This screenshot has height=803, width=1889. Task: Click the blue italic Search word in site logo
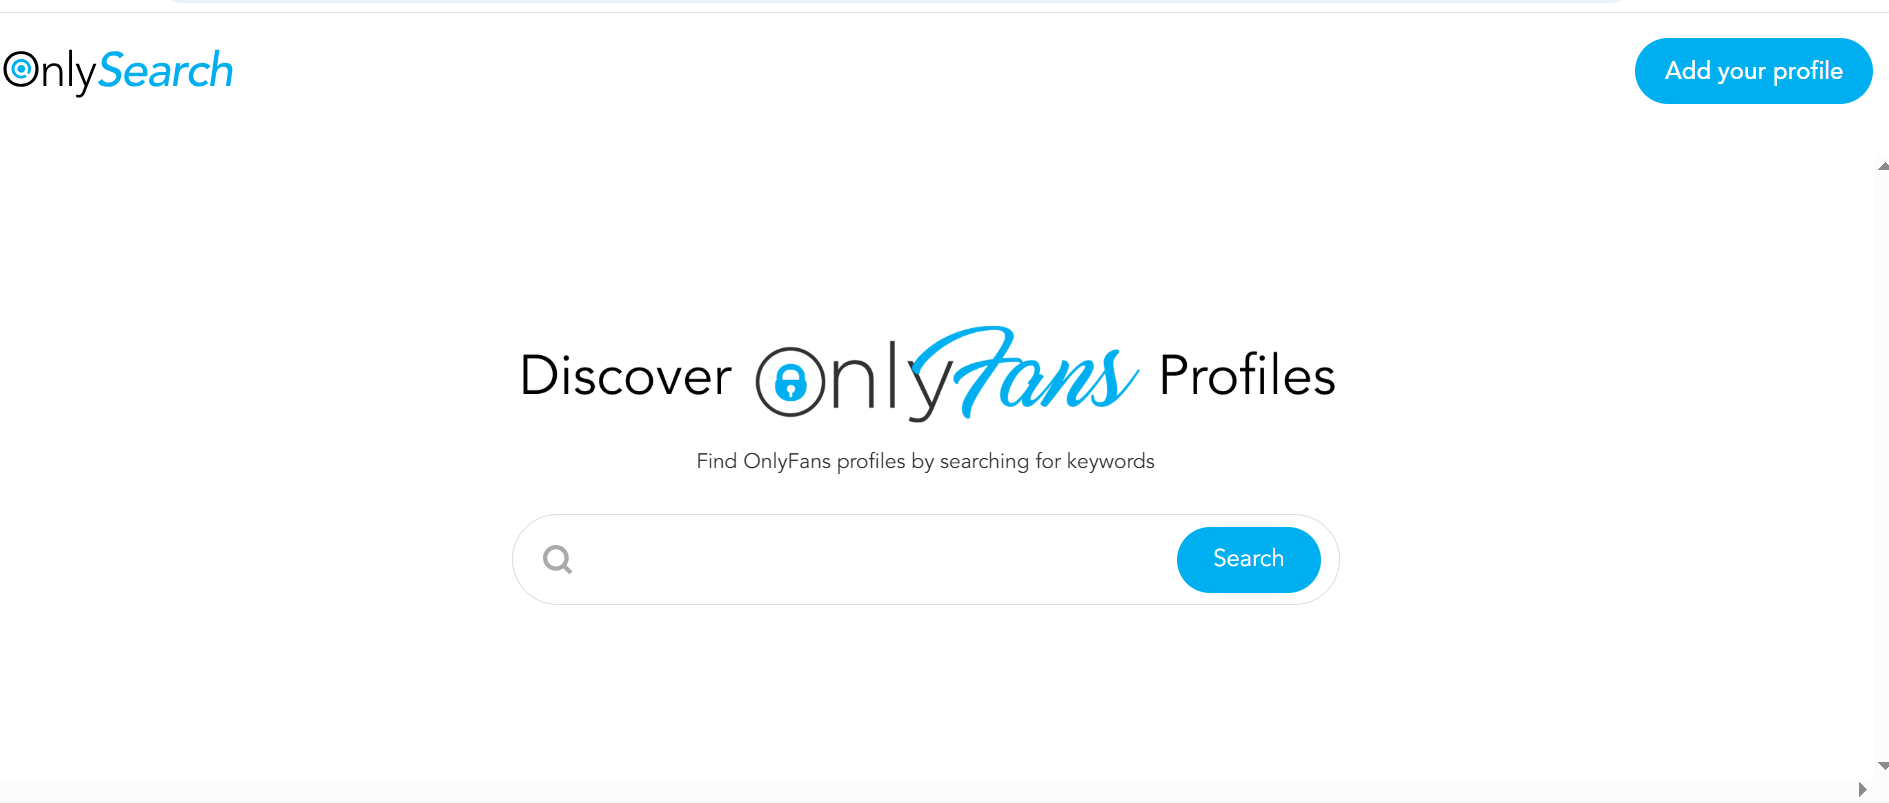[x=165, y=70]
